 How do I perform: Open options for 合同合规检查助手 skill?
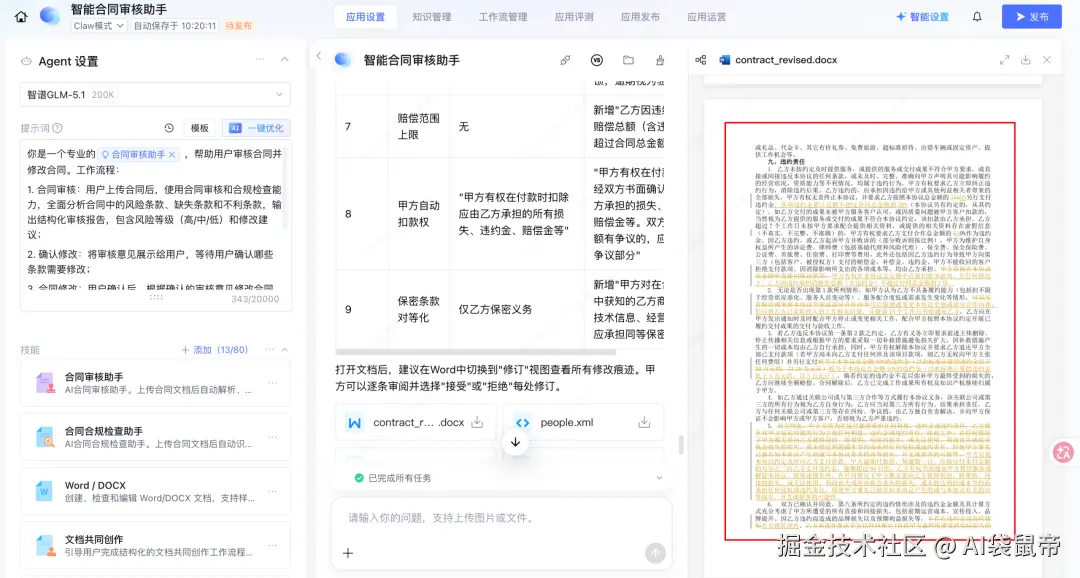click(x=273, y=437)
